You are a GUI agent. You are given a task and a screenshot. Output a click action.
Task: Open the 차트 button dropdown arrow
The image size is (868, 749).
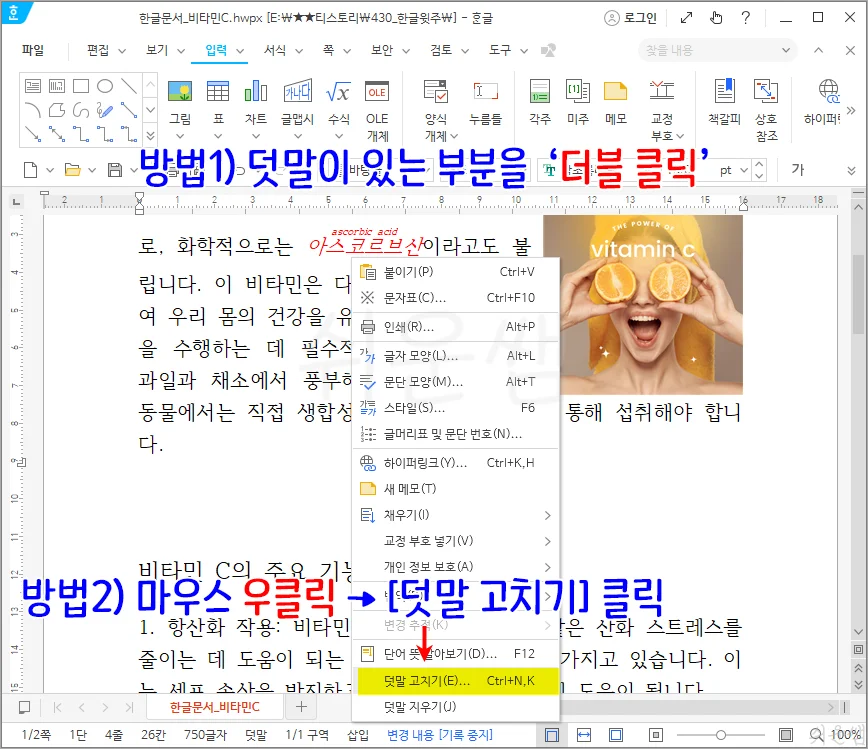coord(256,136)
